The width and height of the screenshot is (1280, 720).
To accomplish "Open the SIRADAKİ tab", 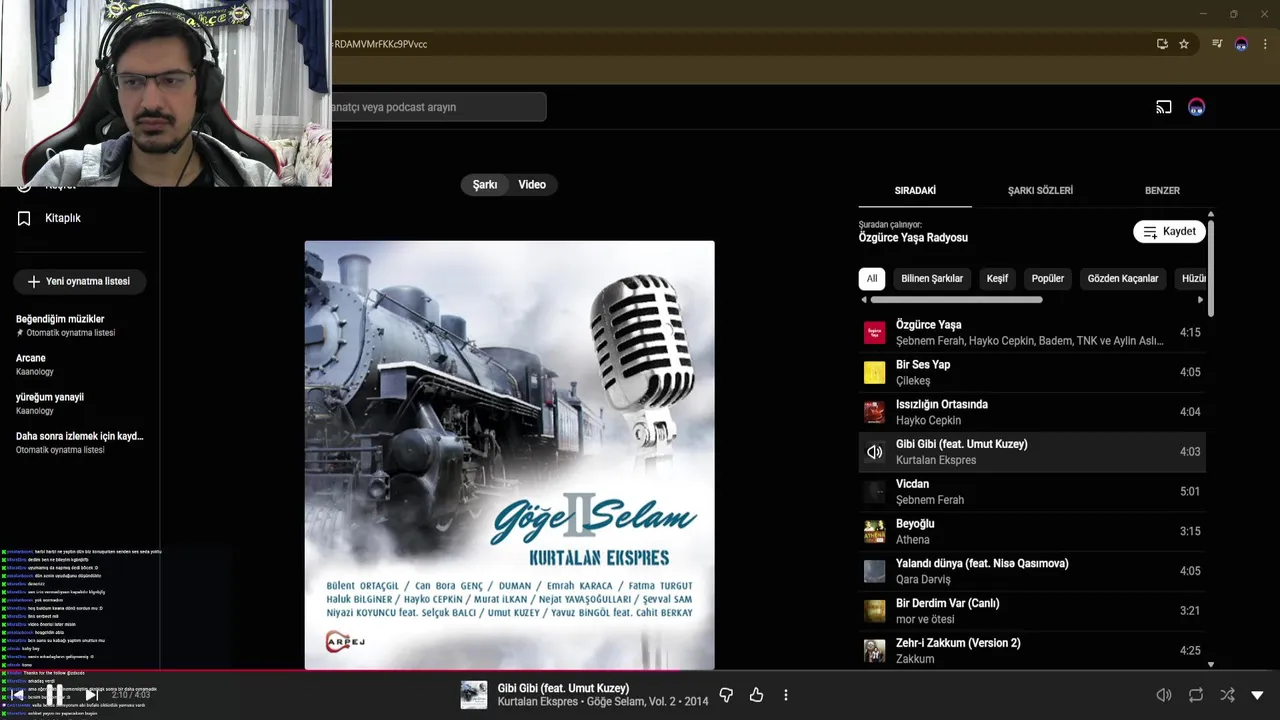I will 915,190.
